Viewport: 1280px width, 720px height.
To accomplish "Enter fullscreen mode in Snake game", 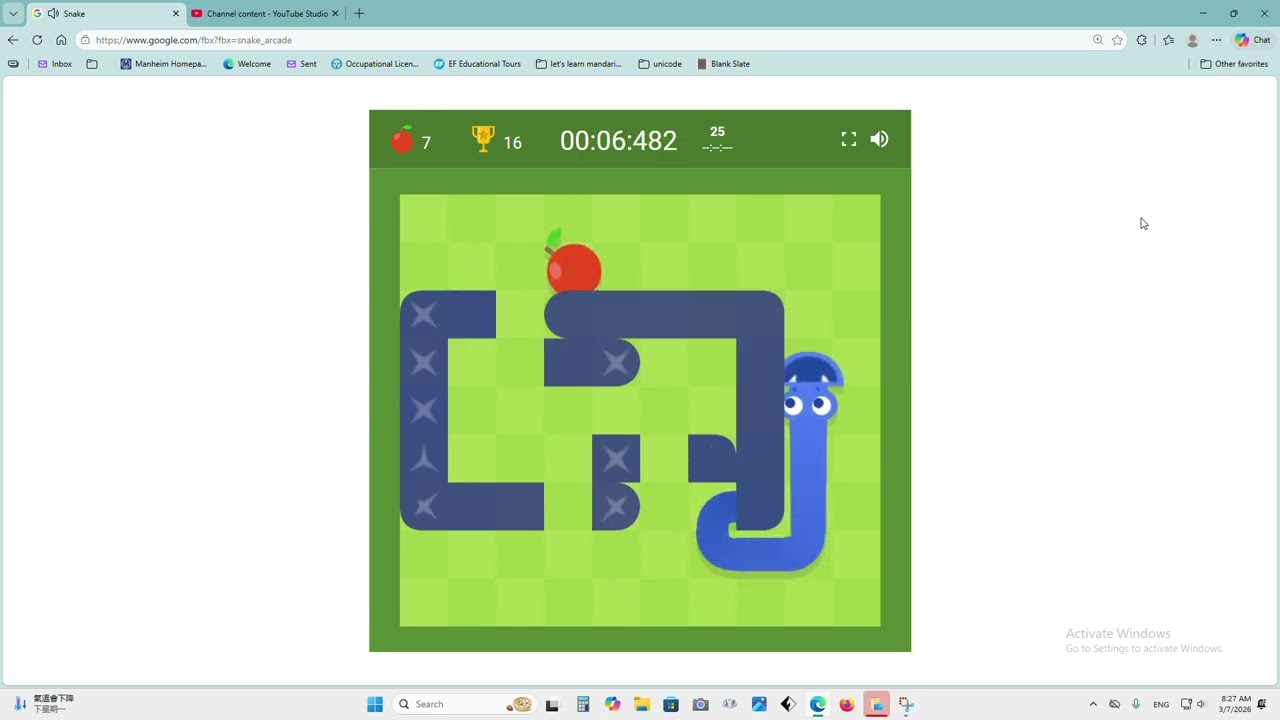I will tap(849, 140).
